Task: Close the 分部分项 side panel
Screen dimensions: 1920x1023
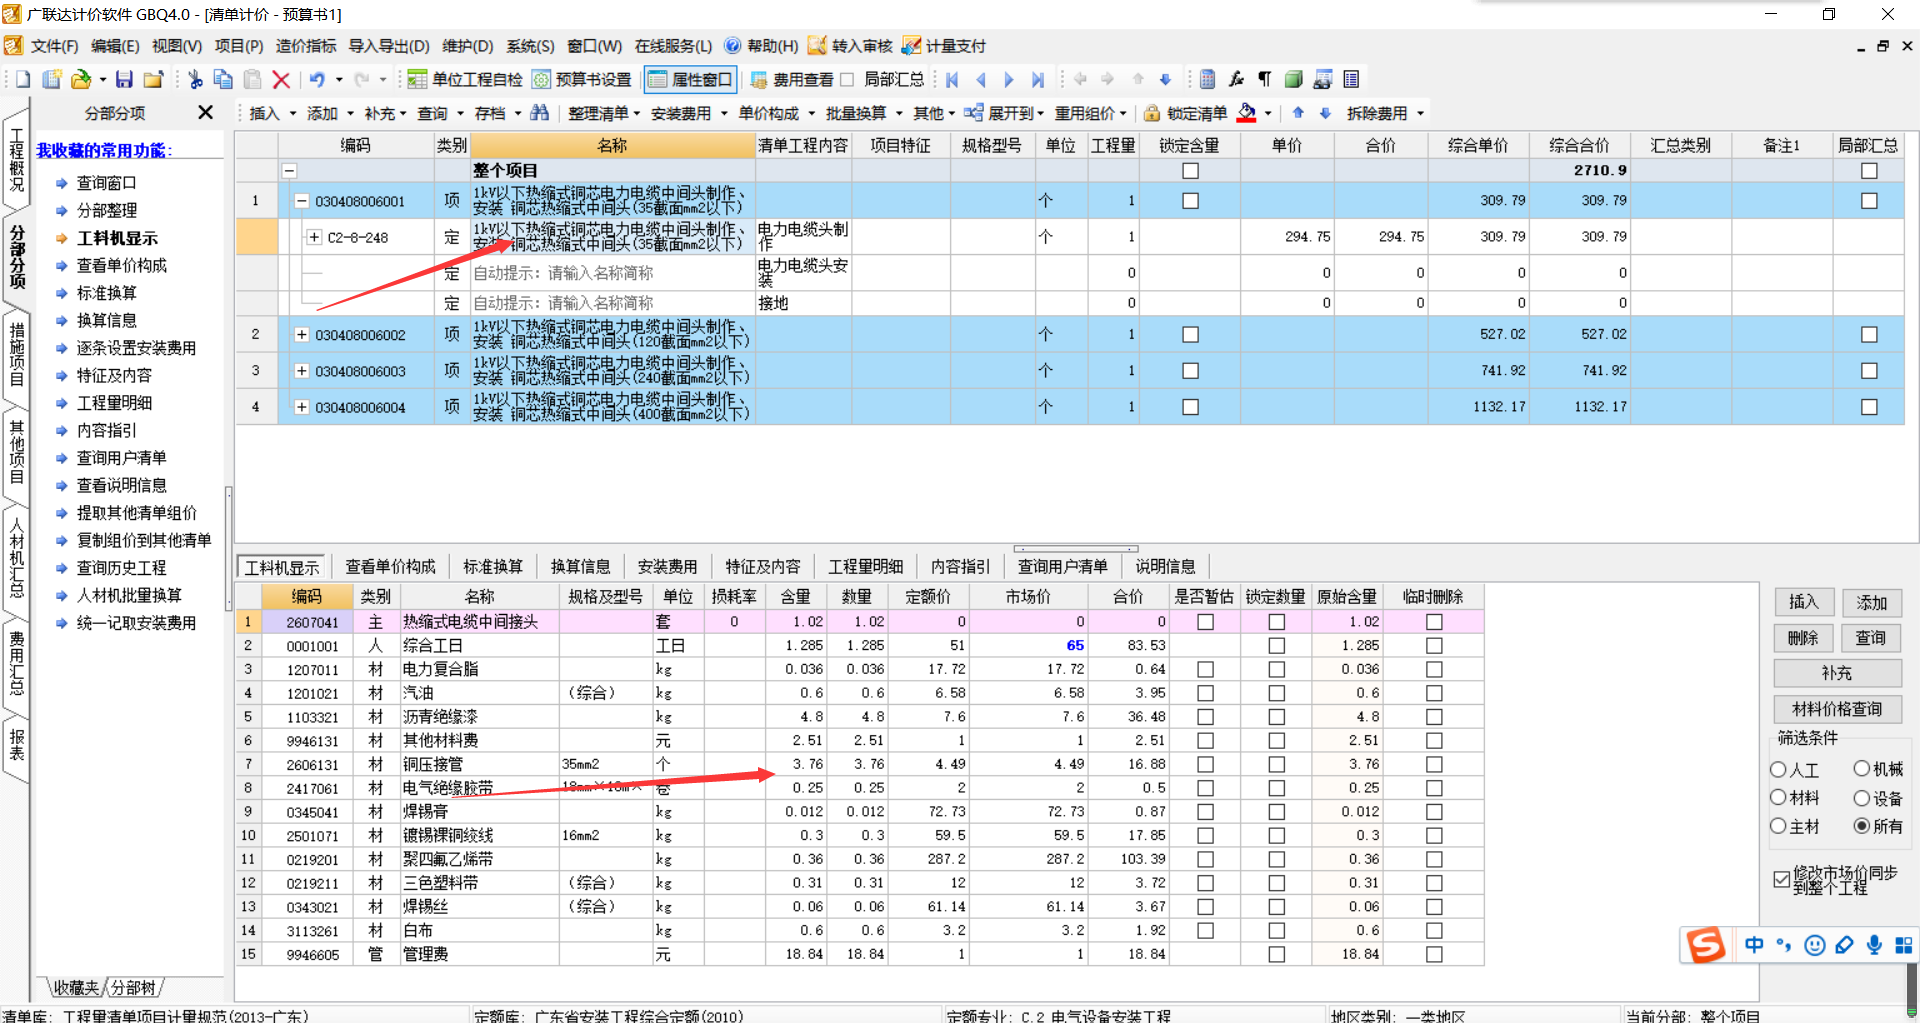Action: 205,113
